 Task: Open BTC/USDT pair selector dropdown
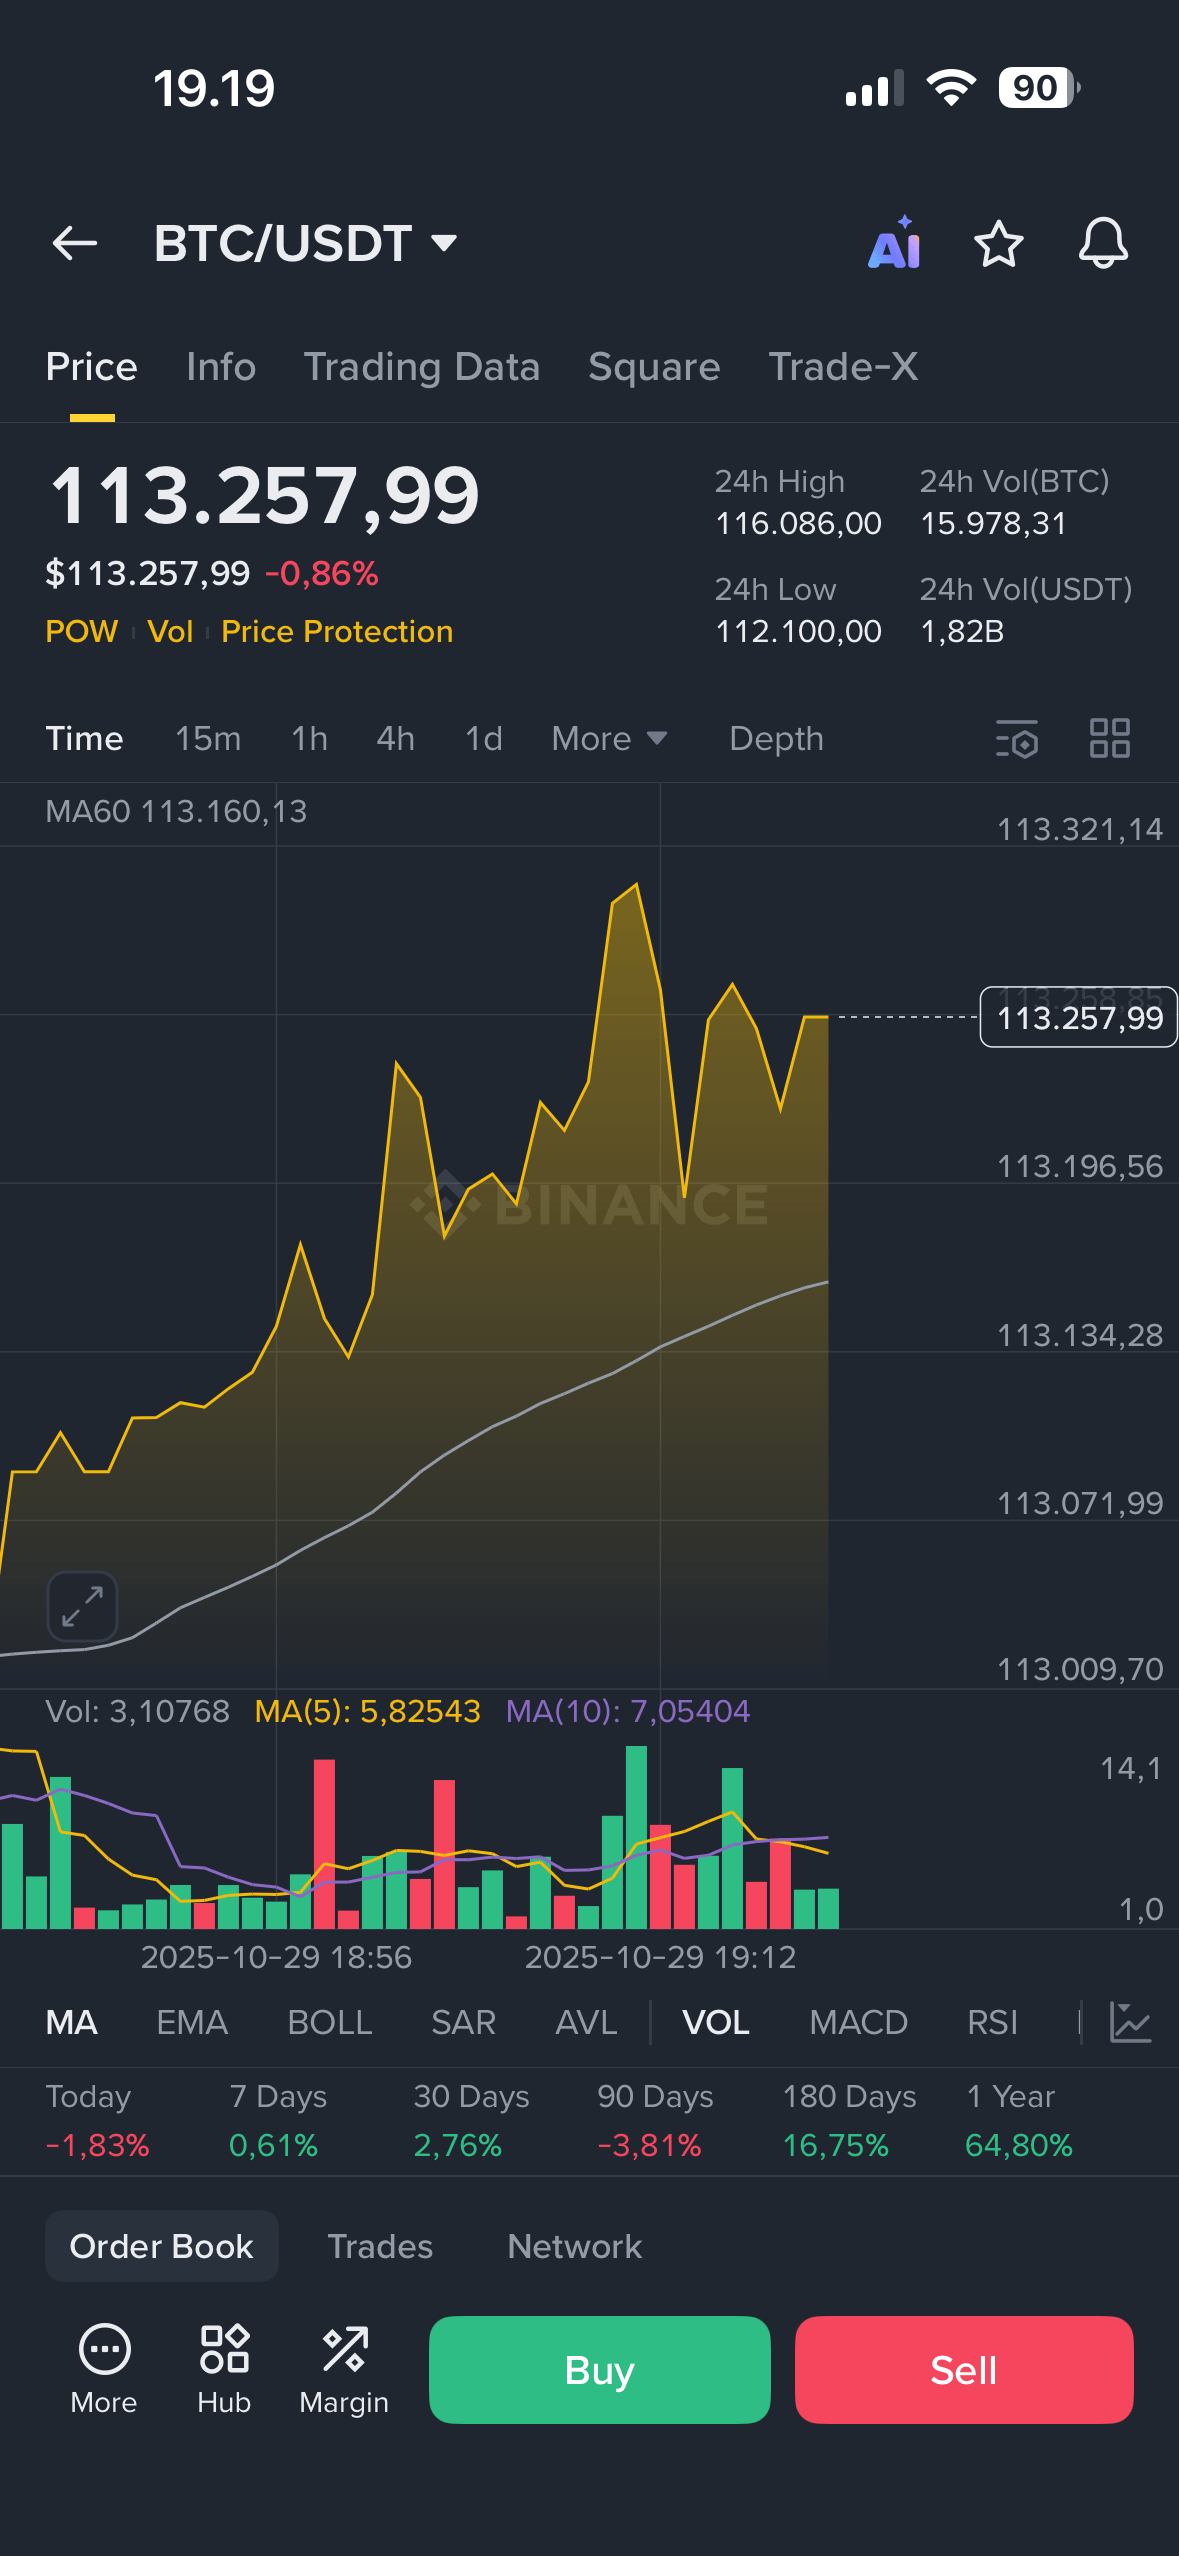click(x=305, y=243)
